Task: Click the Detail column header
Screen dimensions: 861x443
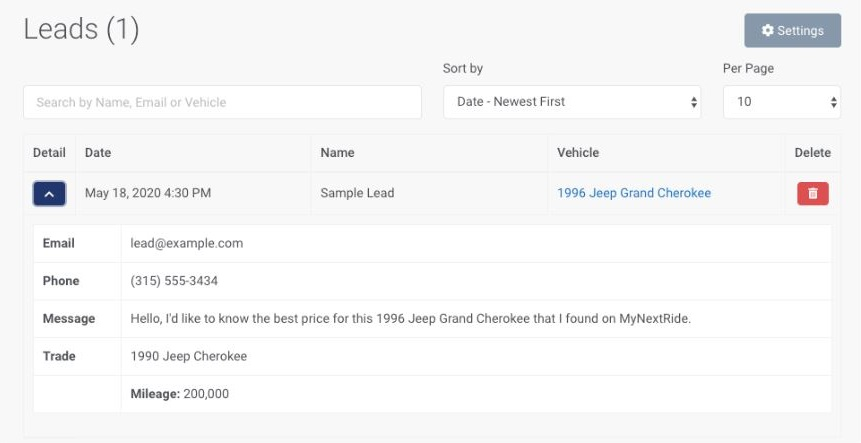Action: click(49, 153)
